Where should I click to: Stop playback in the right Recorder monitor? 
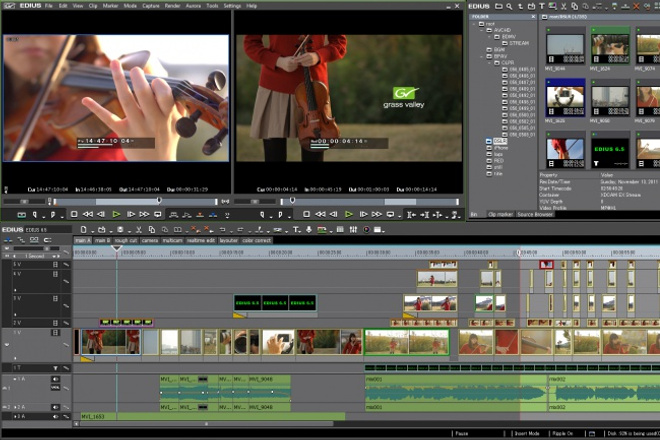coord(306,214)
